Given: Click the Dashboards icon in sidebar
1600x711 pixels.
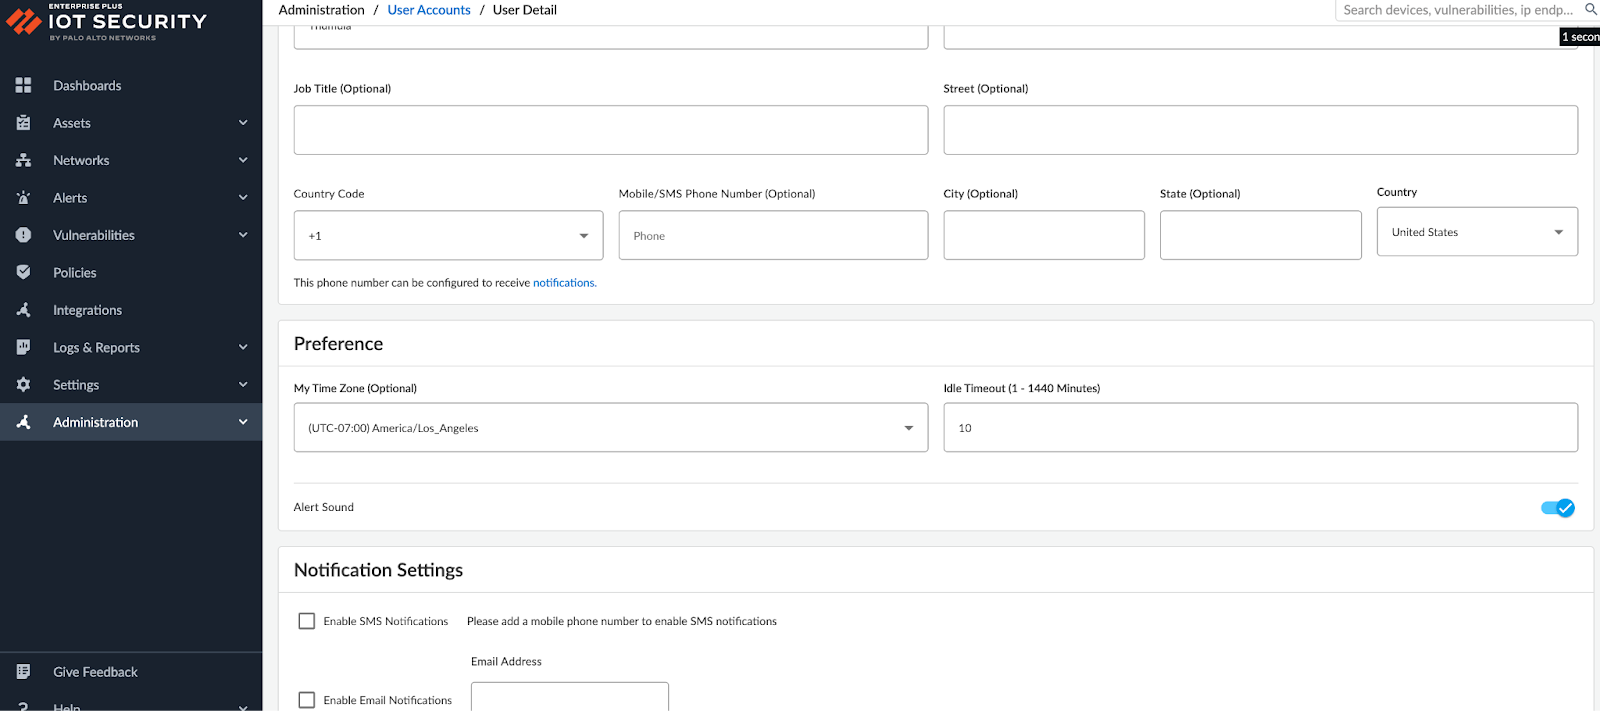Looking at the screenshot, I should point(24,86).
